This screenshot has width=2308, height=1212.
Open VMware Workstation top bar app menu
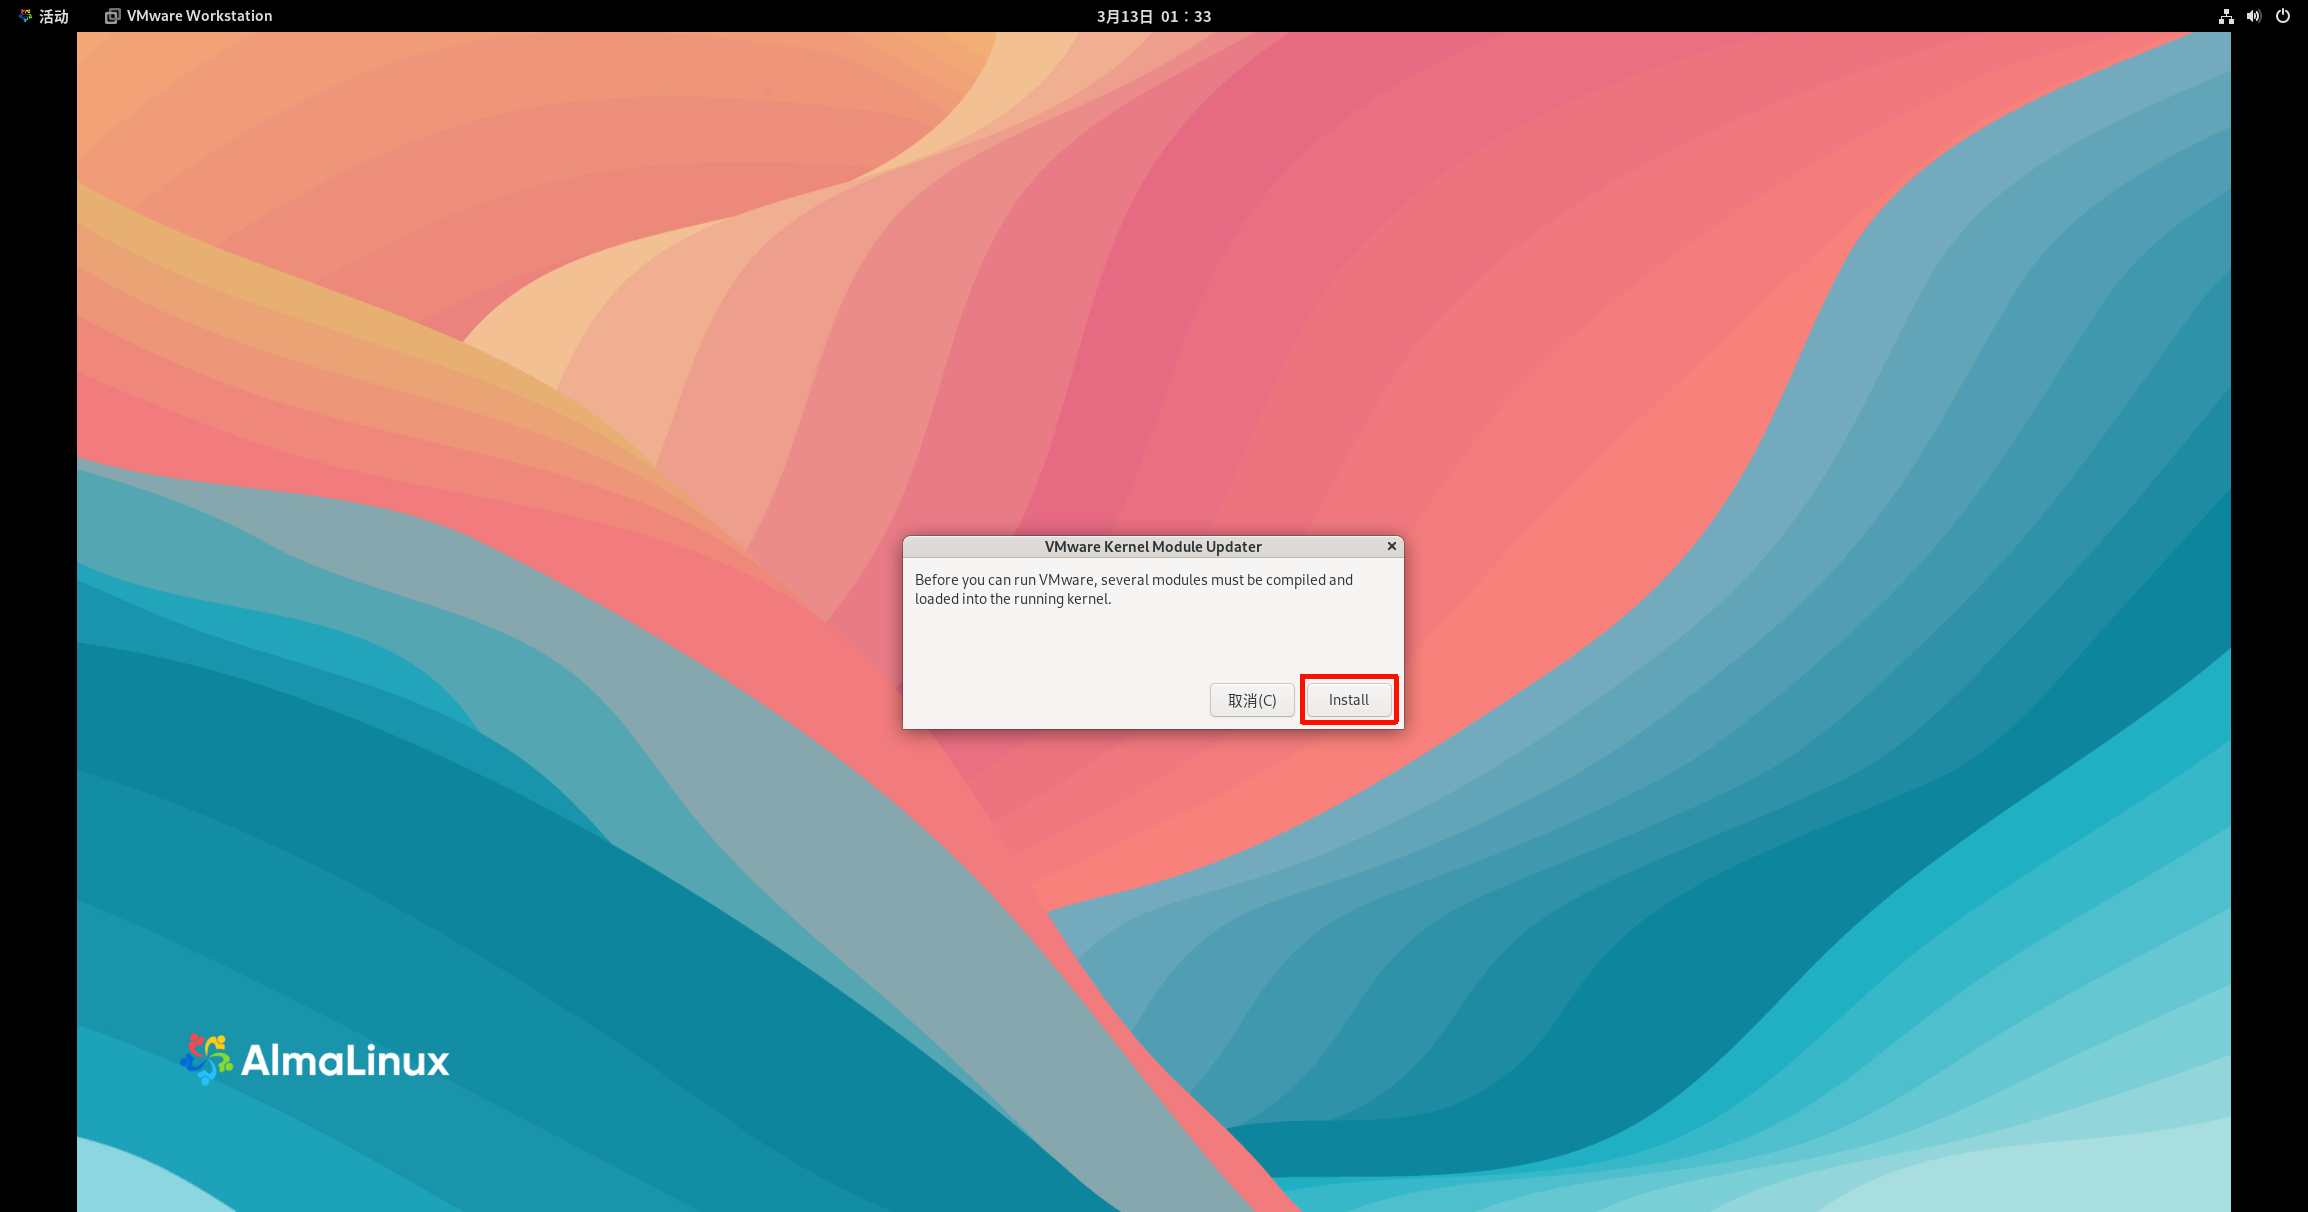[199, 16]
